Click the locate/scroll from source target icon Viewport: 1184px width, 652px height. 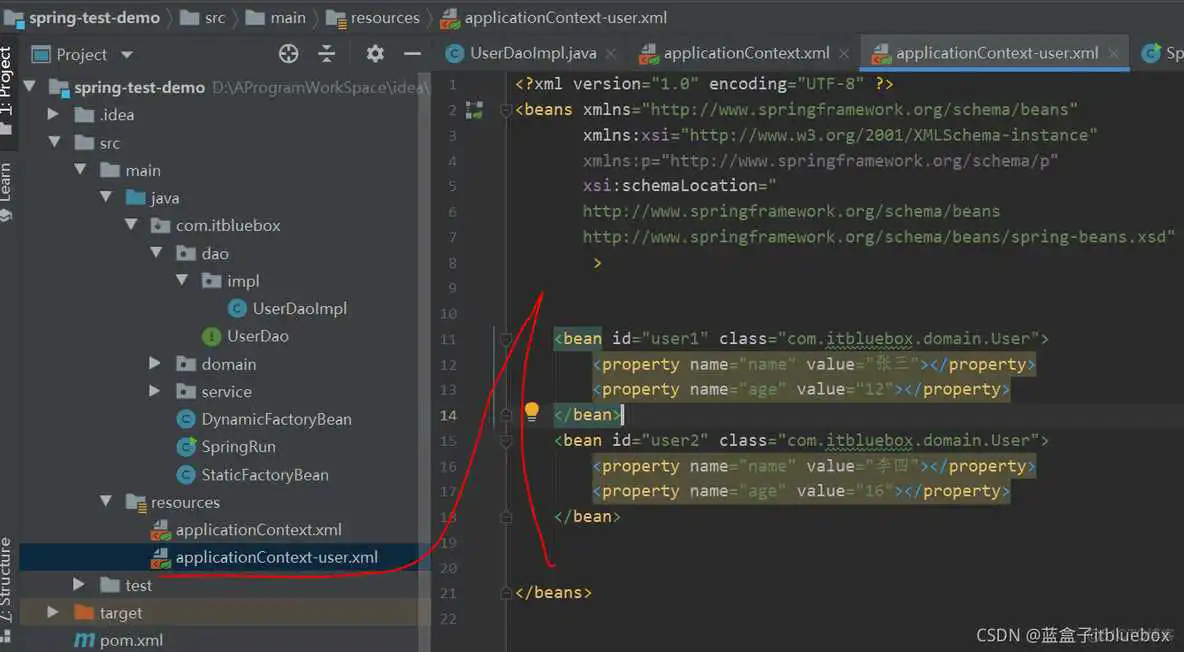pos(289,54)
